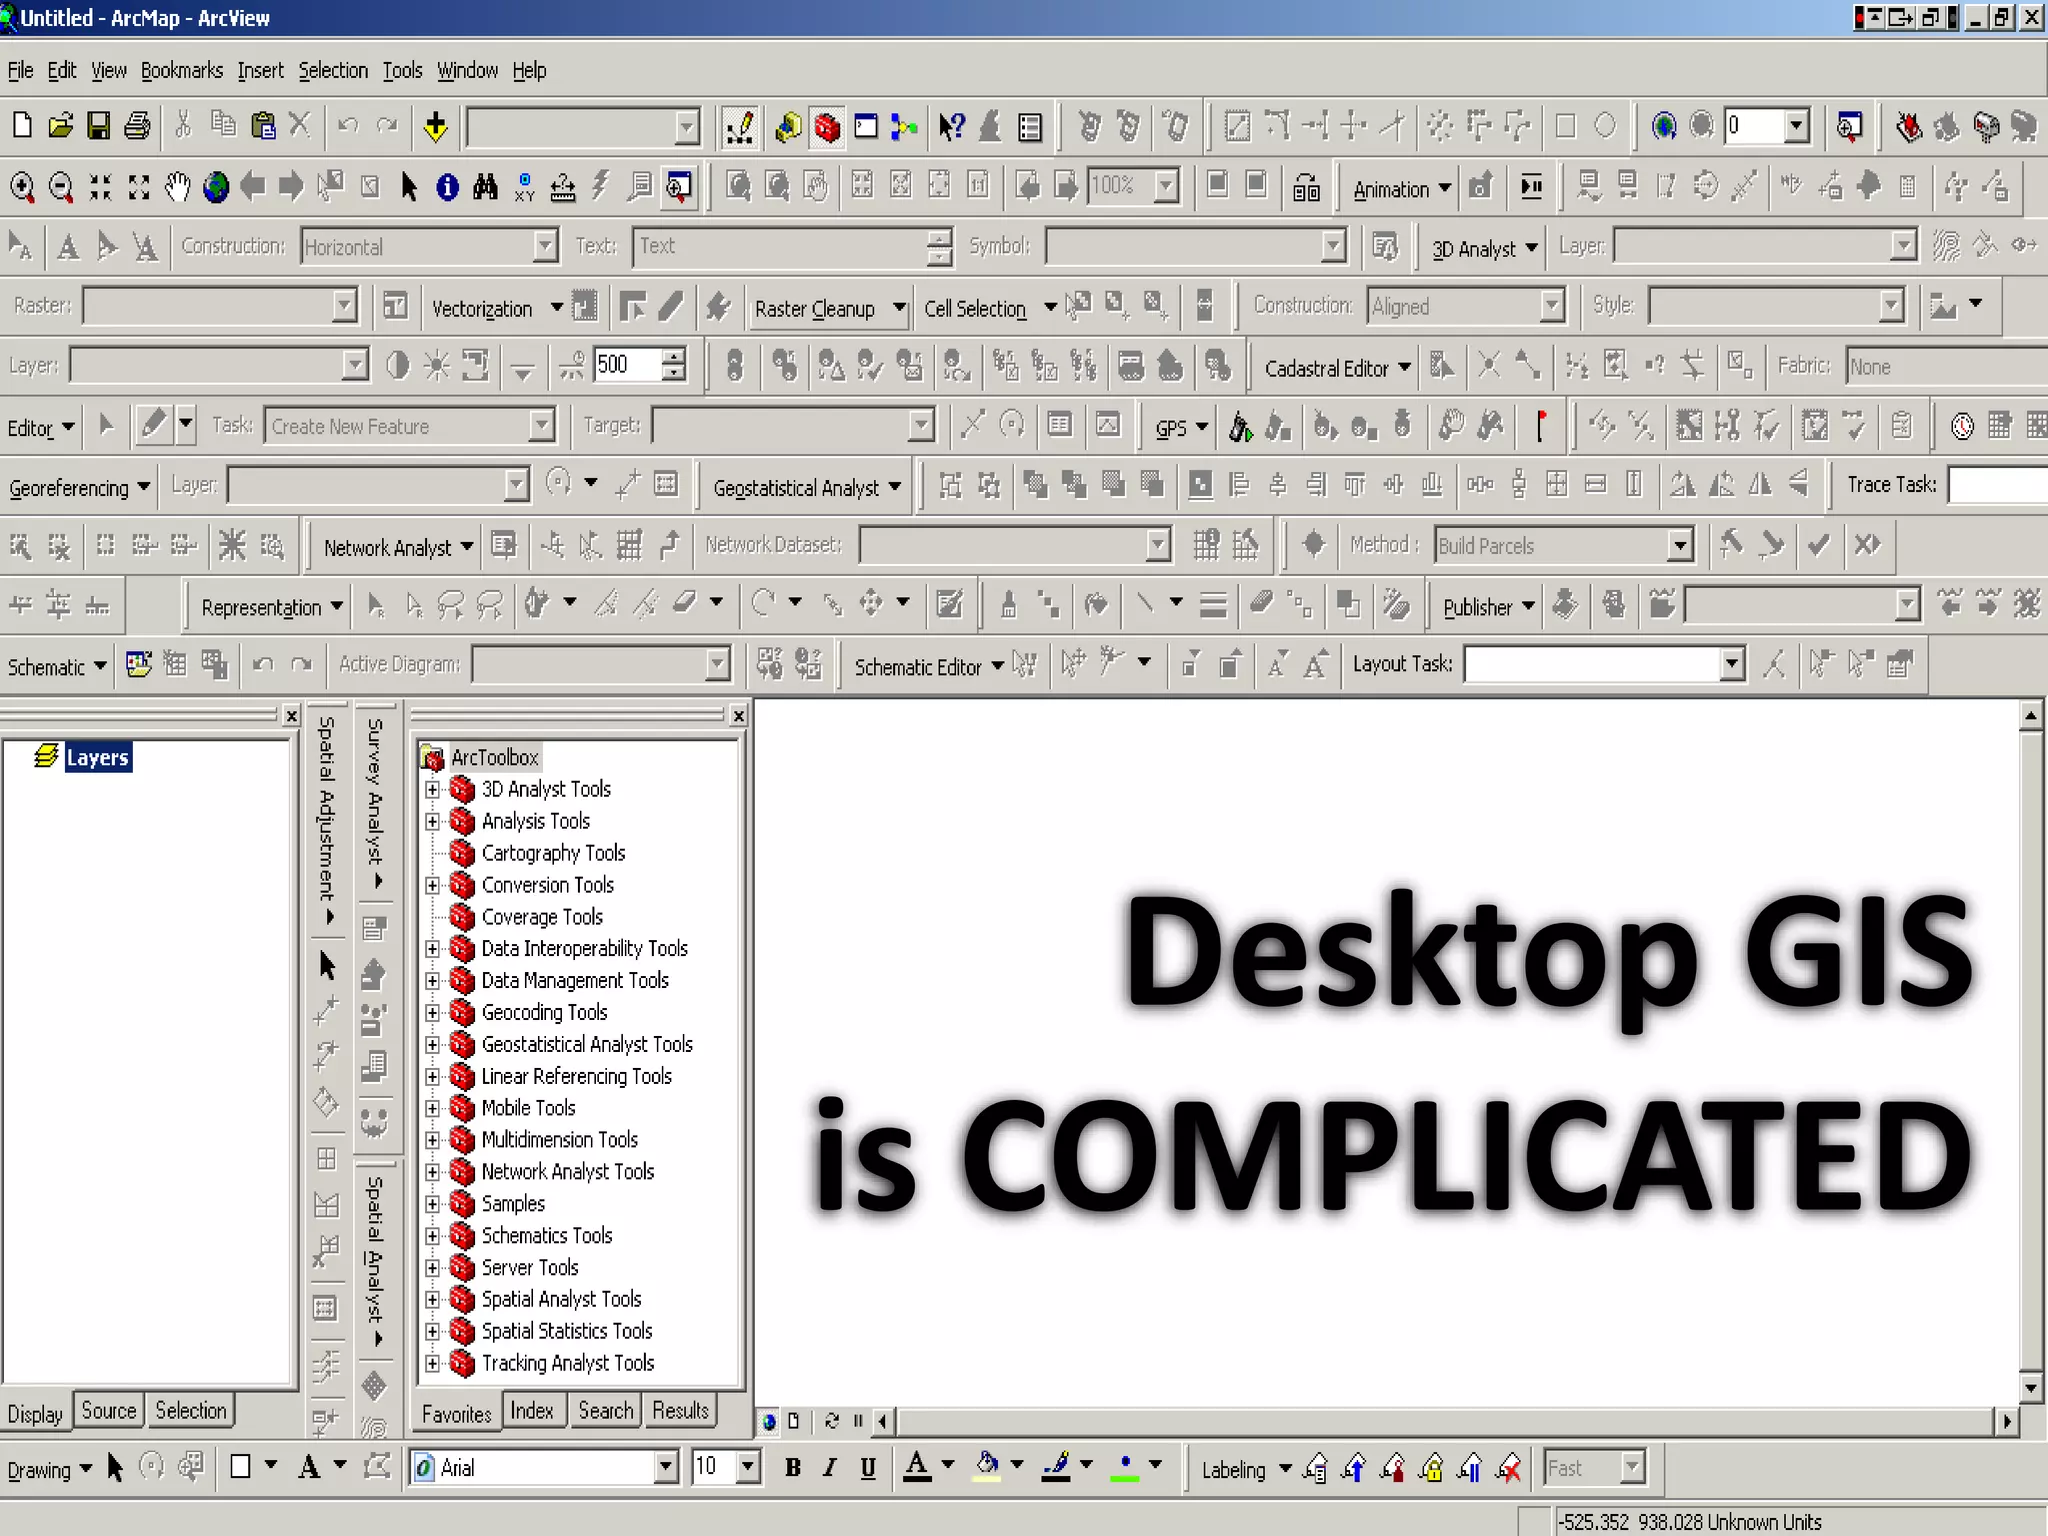Open the Animation menu button
The height and width of the screenshot is (1536, 2048).
point(1400,190)
